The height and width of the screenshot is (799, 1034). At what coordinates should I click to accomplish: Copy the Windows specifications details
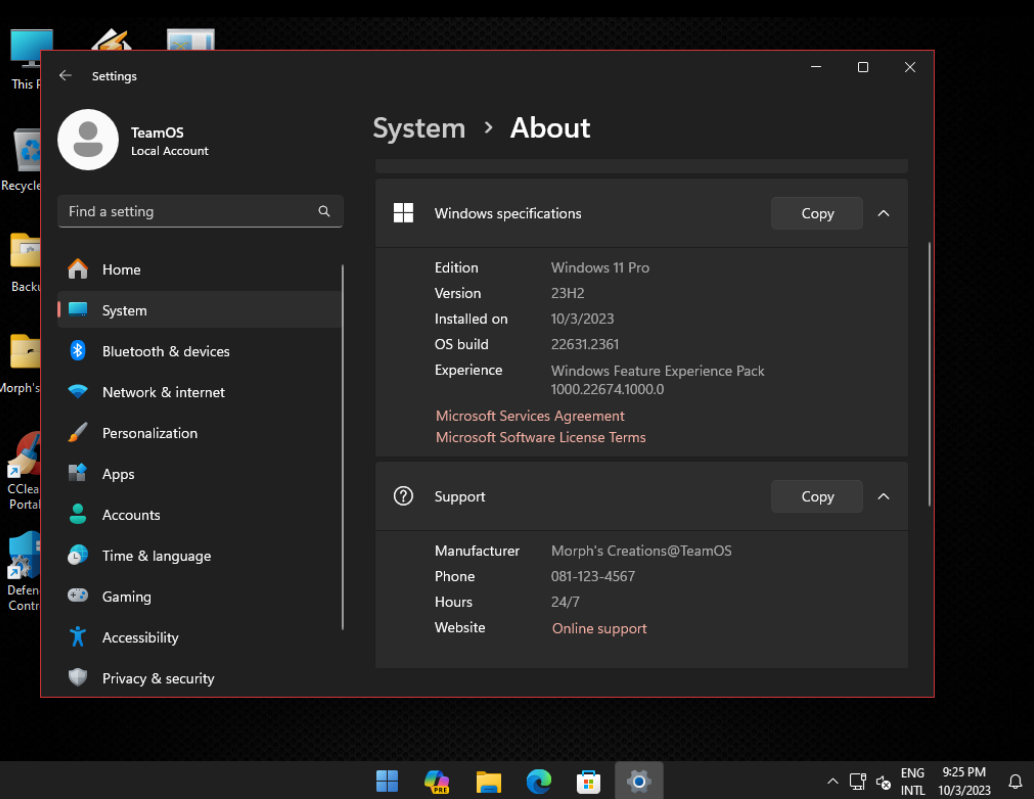click(x=816, y=213)
